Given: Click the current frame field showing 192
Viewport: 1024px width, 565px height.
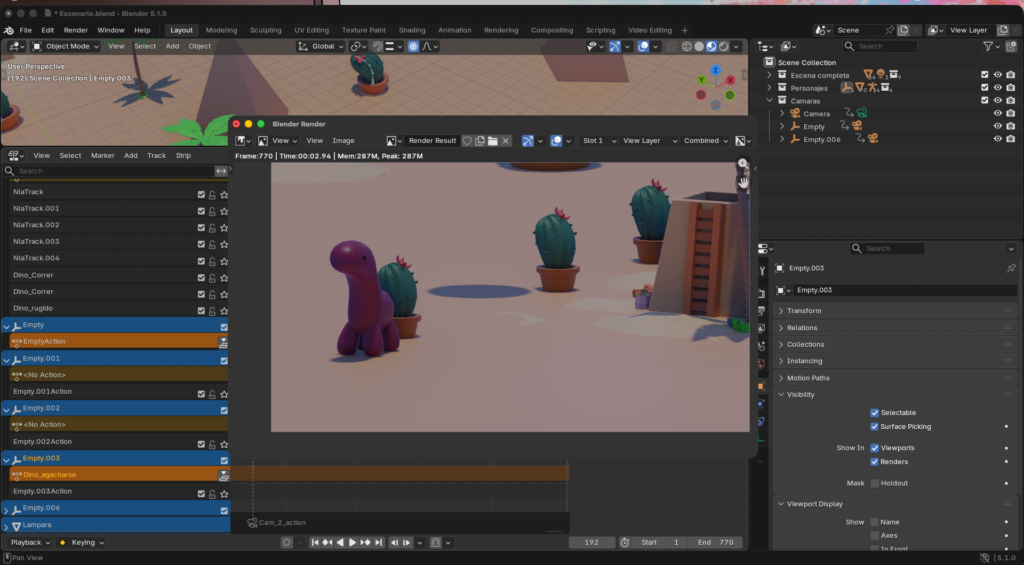Looking at the screenshot, I should click(x=592, y=542).
